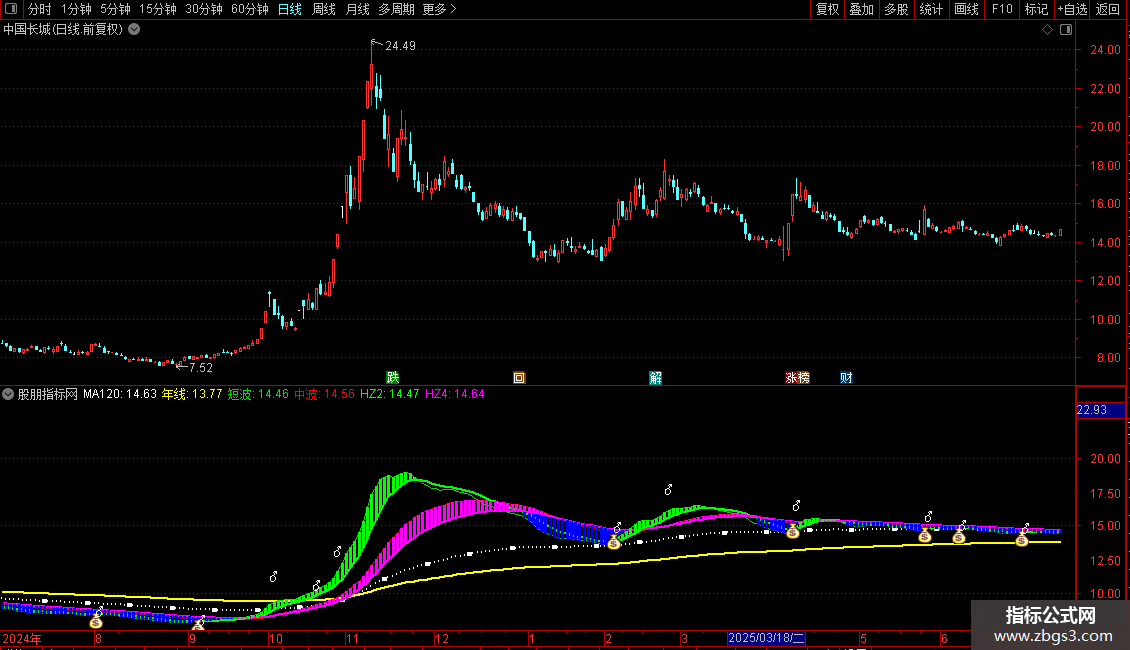Screen dimensions: 1130x650
Task: Click the 中波: 14.56 label
Action: pos(324,394)
